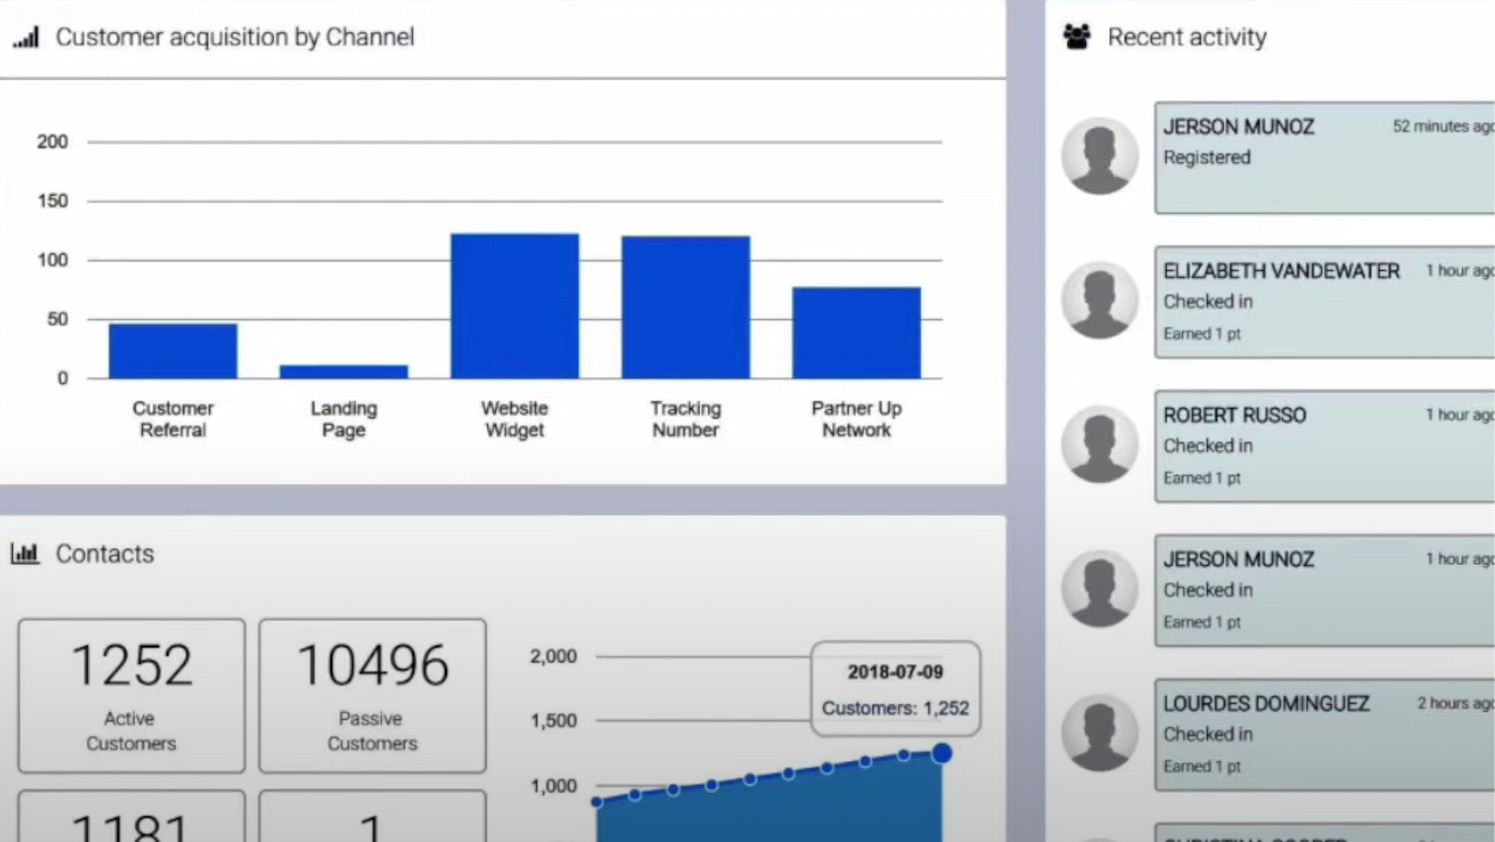The height and width of the screenshot is (842, 1495).
Task: Open Jerson Munoz's profile avatar
Action: 1099,155
